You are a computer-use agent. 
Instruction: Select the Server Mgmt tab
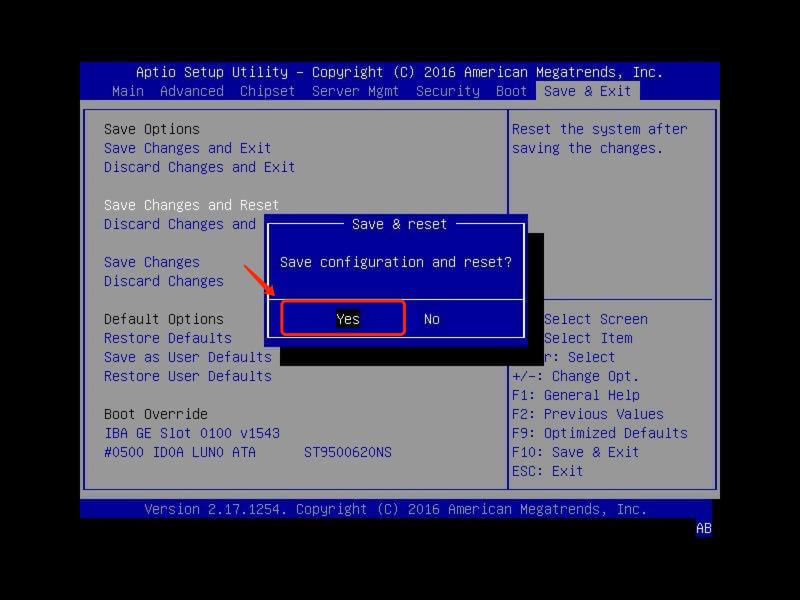pos(355,91)
